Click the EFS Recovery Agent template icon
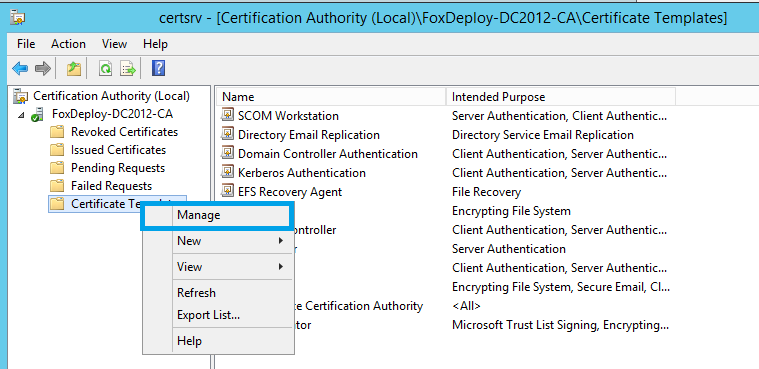The width and height of the screenshot is (759, 369). click(227, 191)
